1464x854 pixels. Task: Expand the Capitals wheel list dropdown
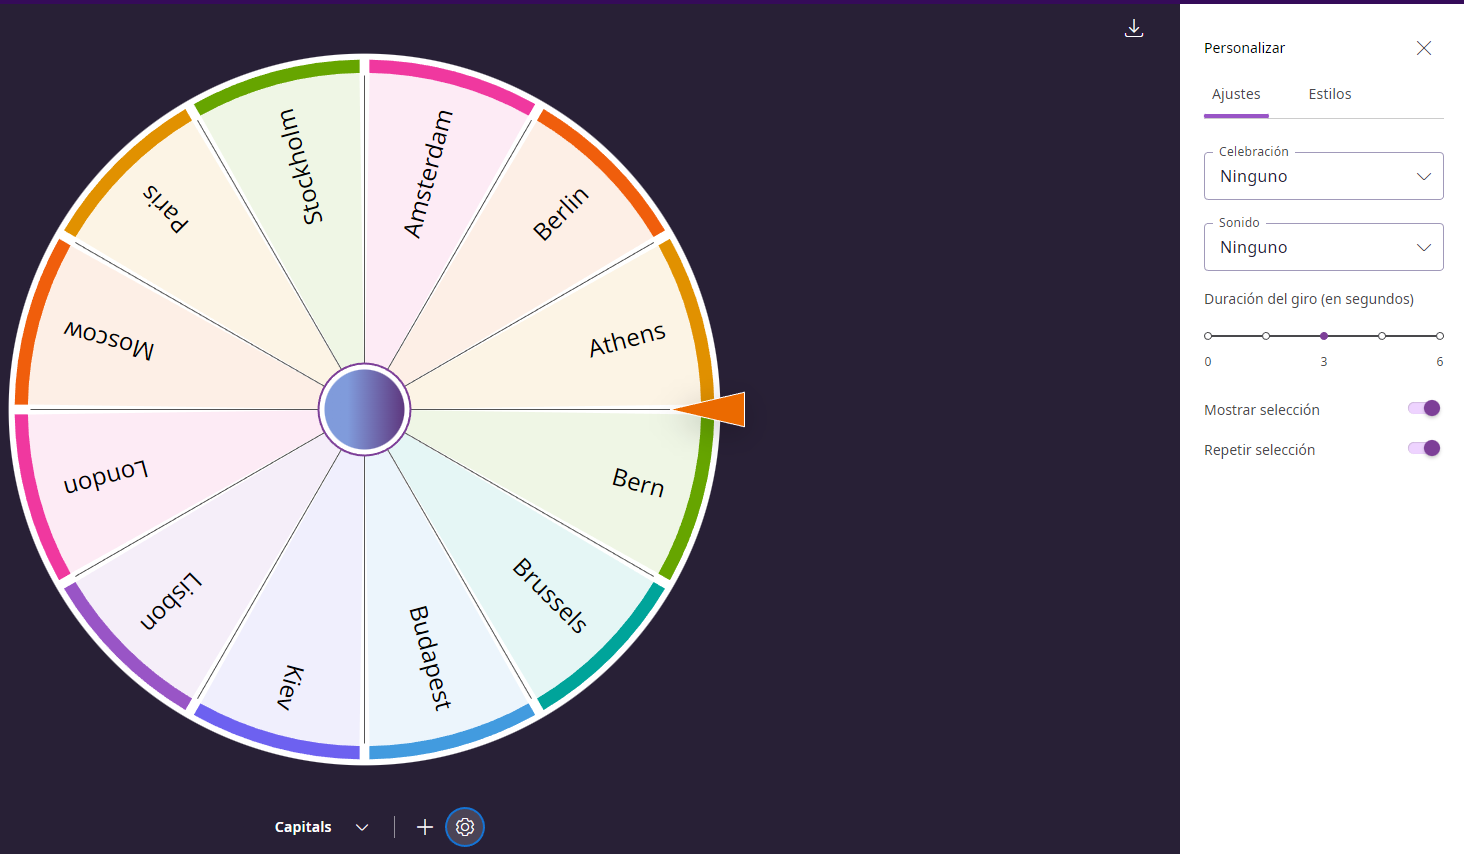click(x=362, y=827)
